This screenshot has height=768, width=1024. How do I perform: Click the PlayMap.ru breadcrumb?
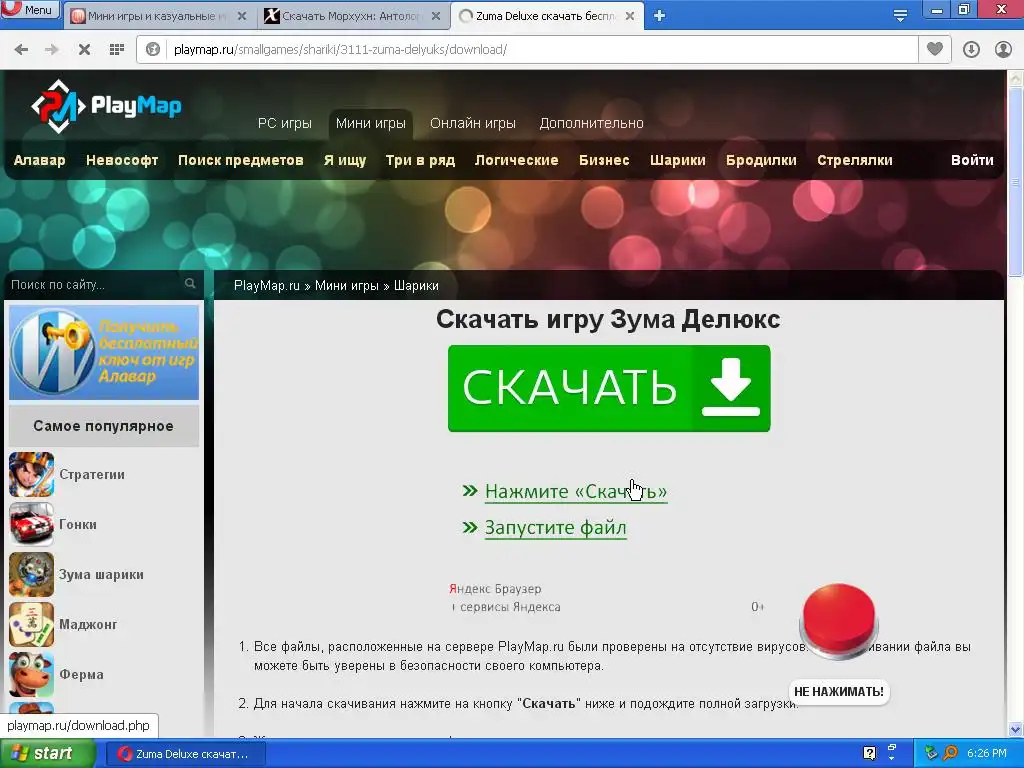[x=266, y=285]
